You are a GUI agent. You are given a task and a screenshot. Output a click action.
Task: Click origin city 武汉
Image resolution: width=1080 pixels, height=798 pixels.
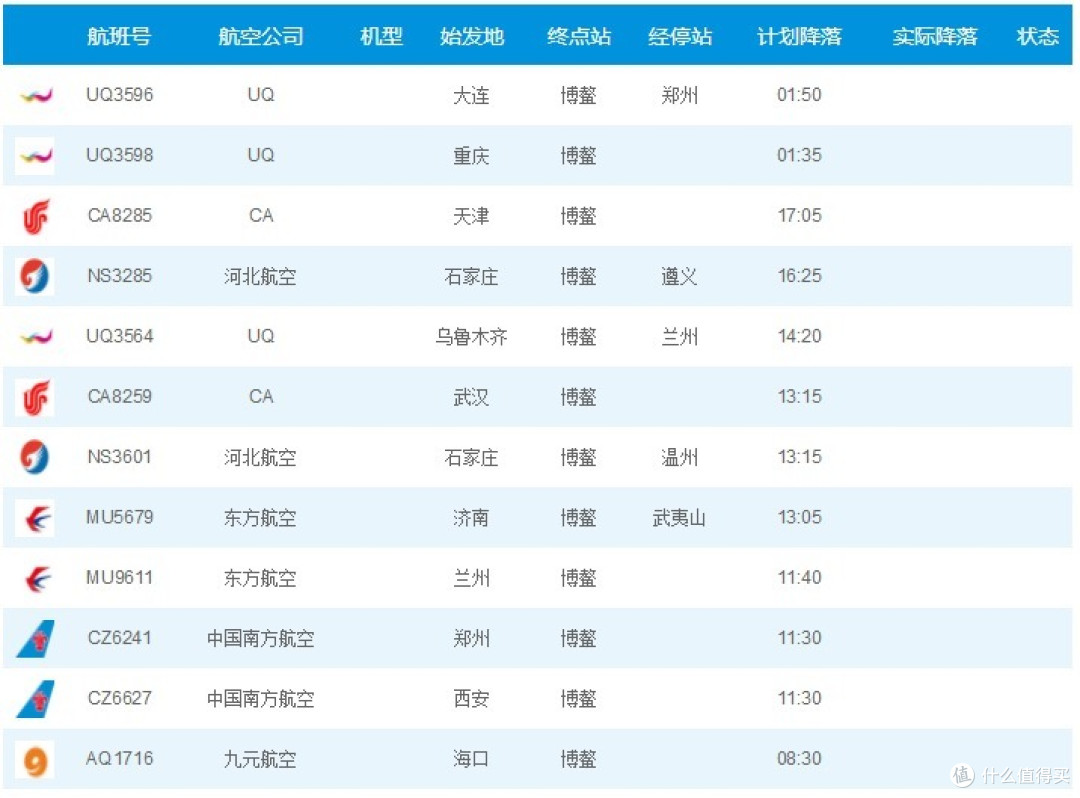(x=471, y=397)
